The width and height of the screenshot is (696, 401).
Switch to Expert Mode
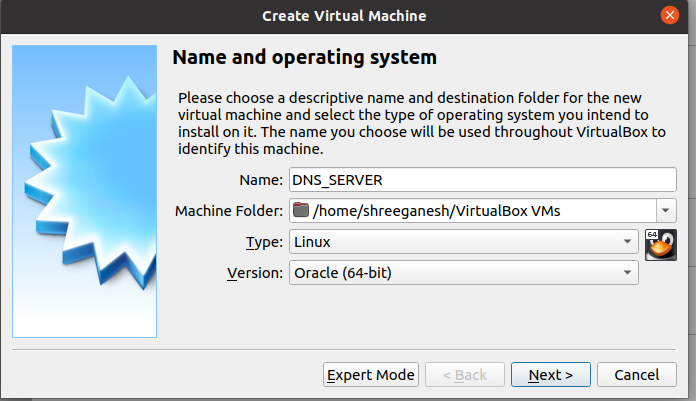point(371,375)
